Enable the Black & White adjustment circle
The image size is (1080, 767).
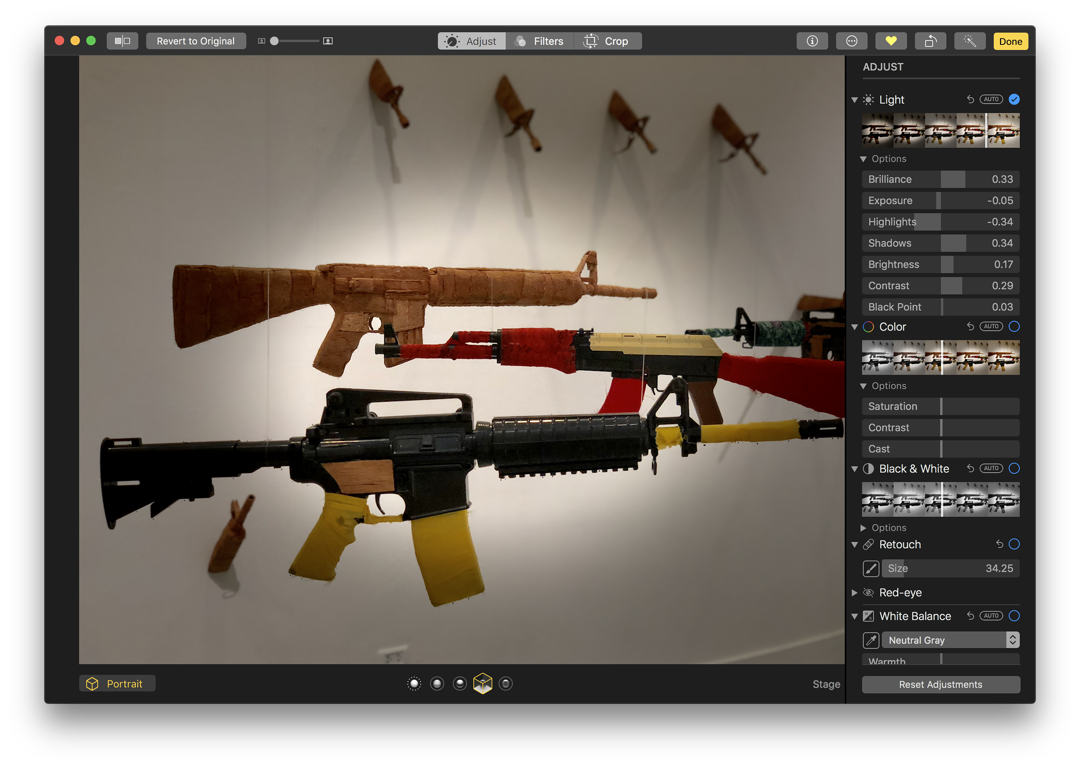pos(1014,468)
